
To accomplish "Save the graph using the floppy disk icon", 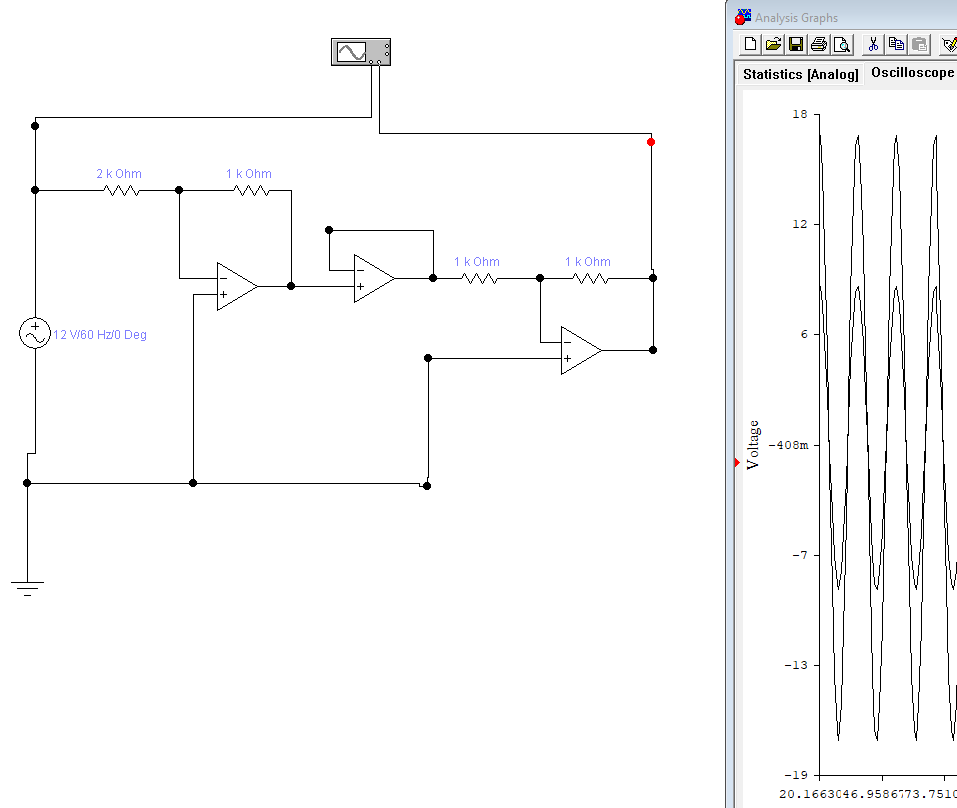I will [x=796, y=44].
